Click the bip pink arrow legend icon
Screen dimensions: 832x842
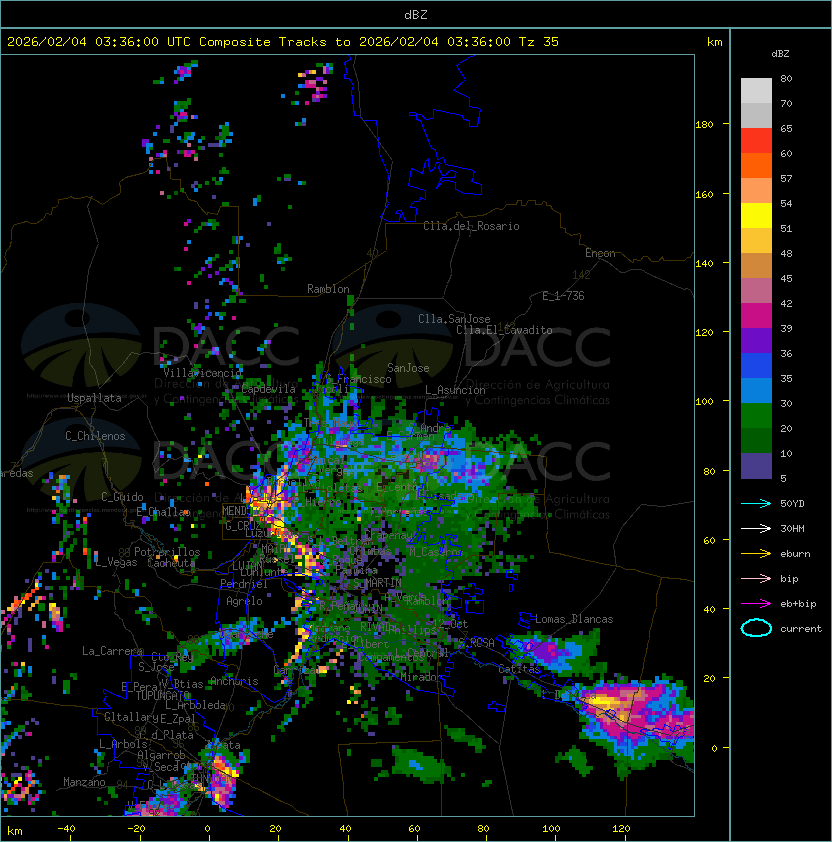point(756,578)
